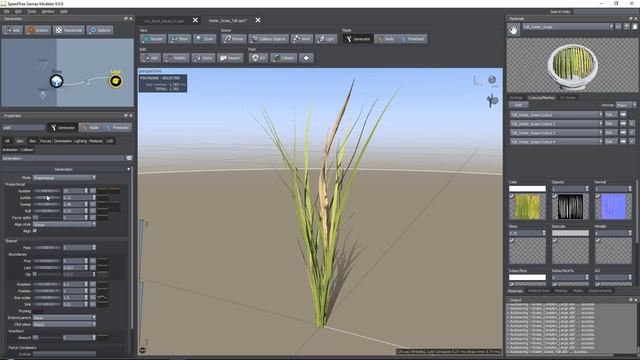
Task: Click the Actions button in Generation panel
Action: tap(38, 30)
